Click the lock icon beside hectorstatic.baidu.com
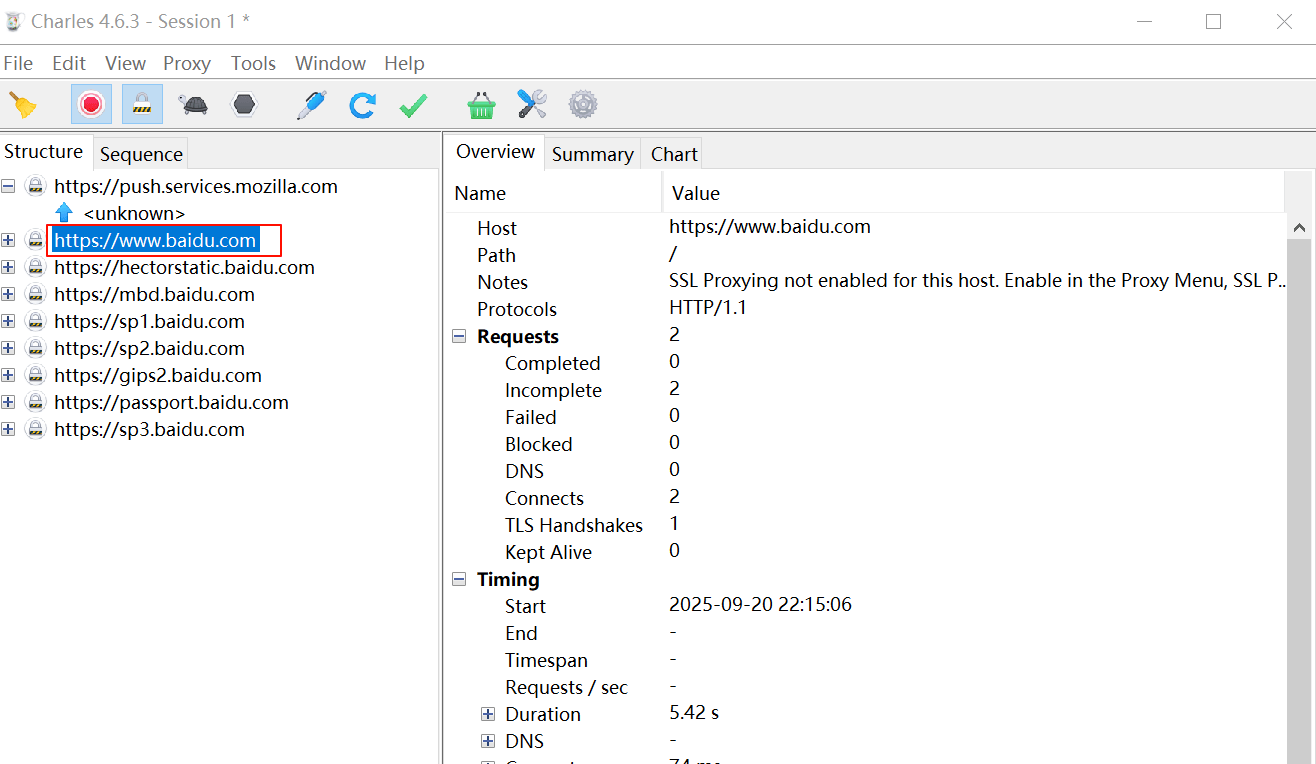The width and height of the screenshot is (1316, 764). (x=36, y=267)
